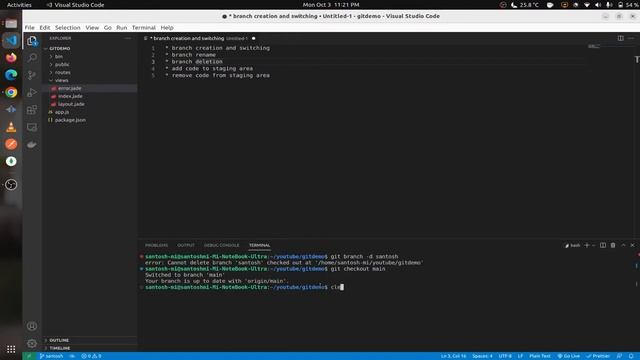Image resolution: width=640 pixels, height=360 pixels.
Task: Click santosh branch in status bar
Action: (51, 356)
